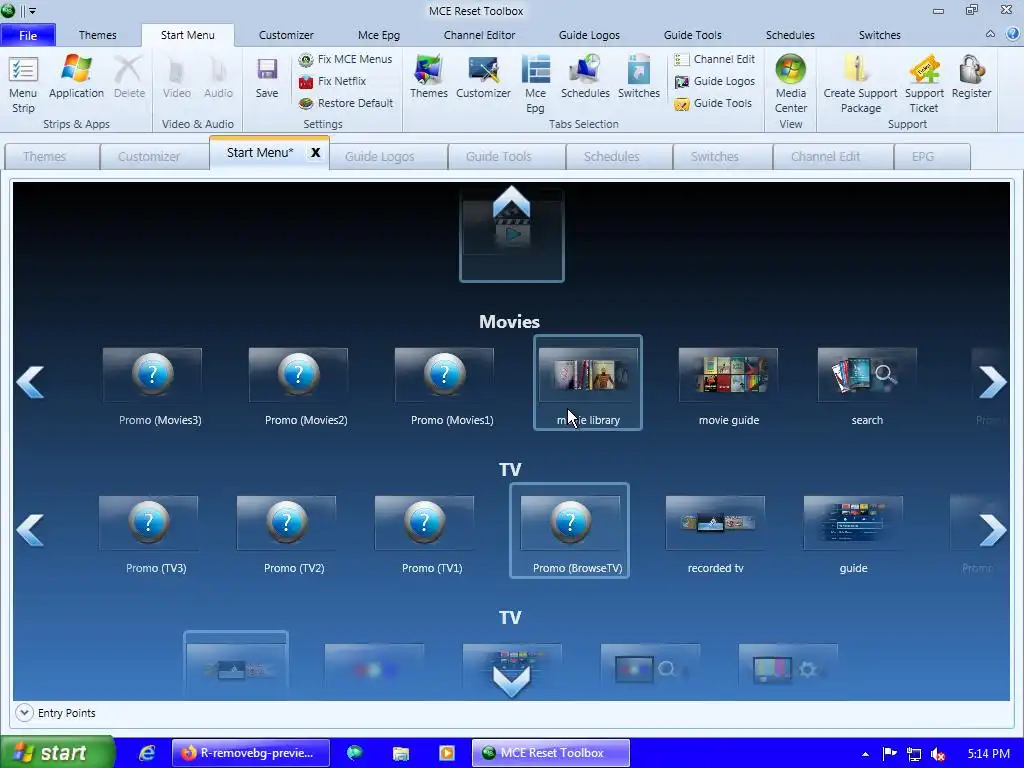Select Promo (Movies2) tile
The image size is (1024, 768).
coord(299,387)
